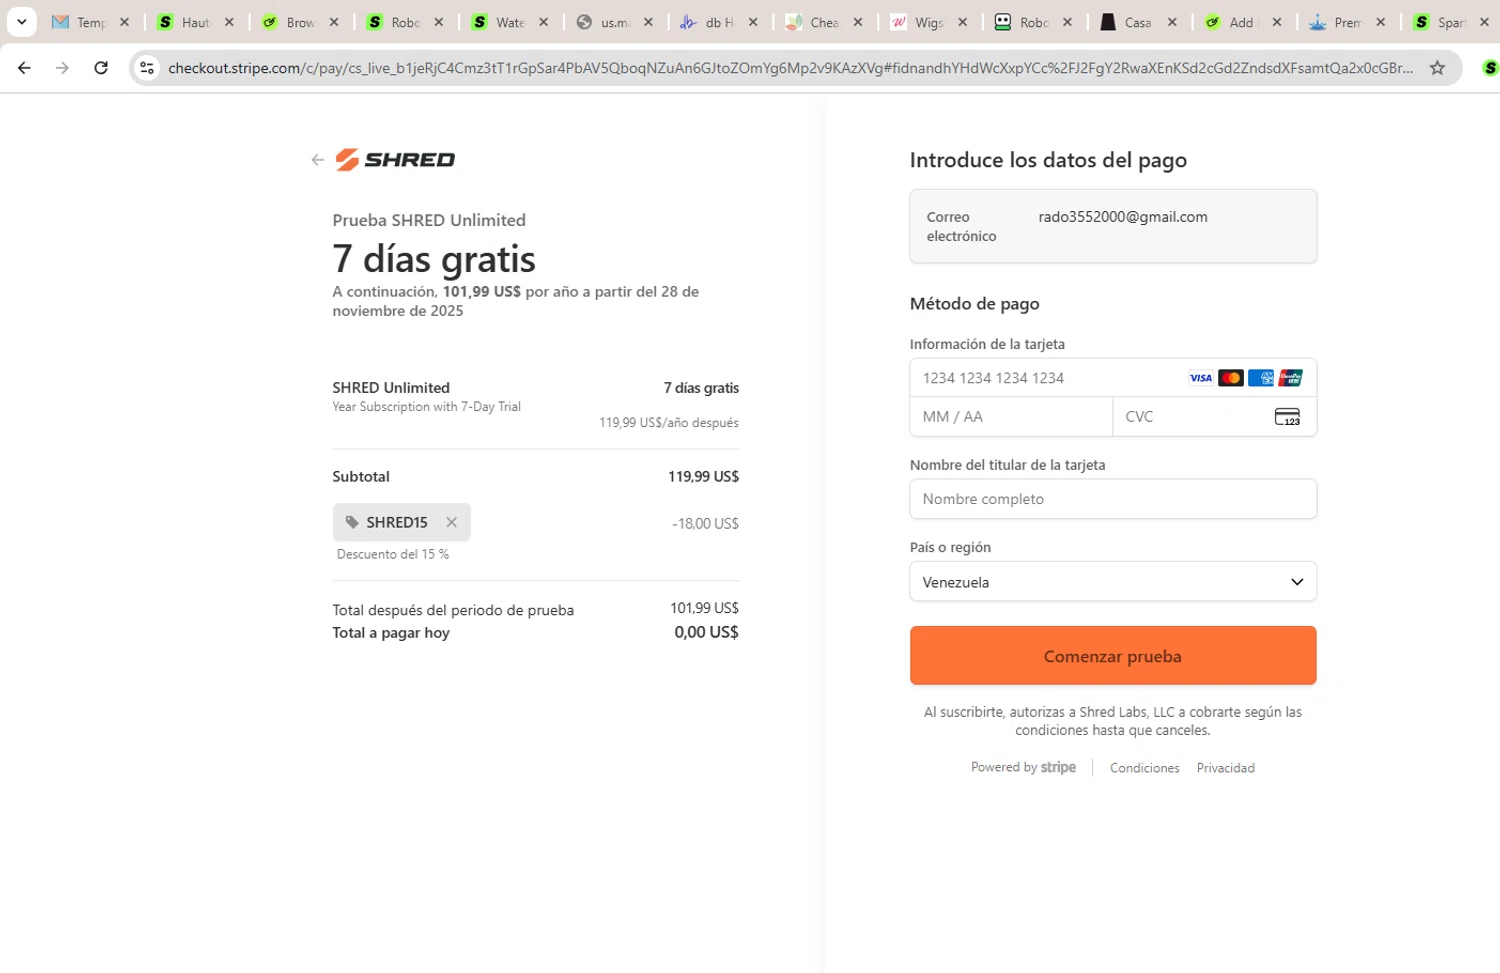Close the 'Spar' tab
The width and height of the screenshot is (1500, 973).
click(1485, 22)
